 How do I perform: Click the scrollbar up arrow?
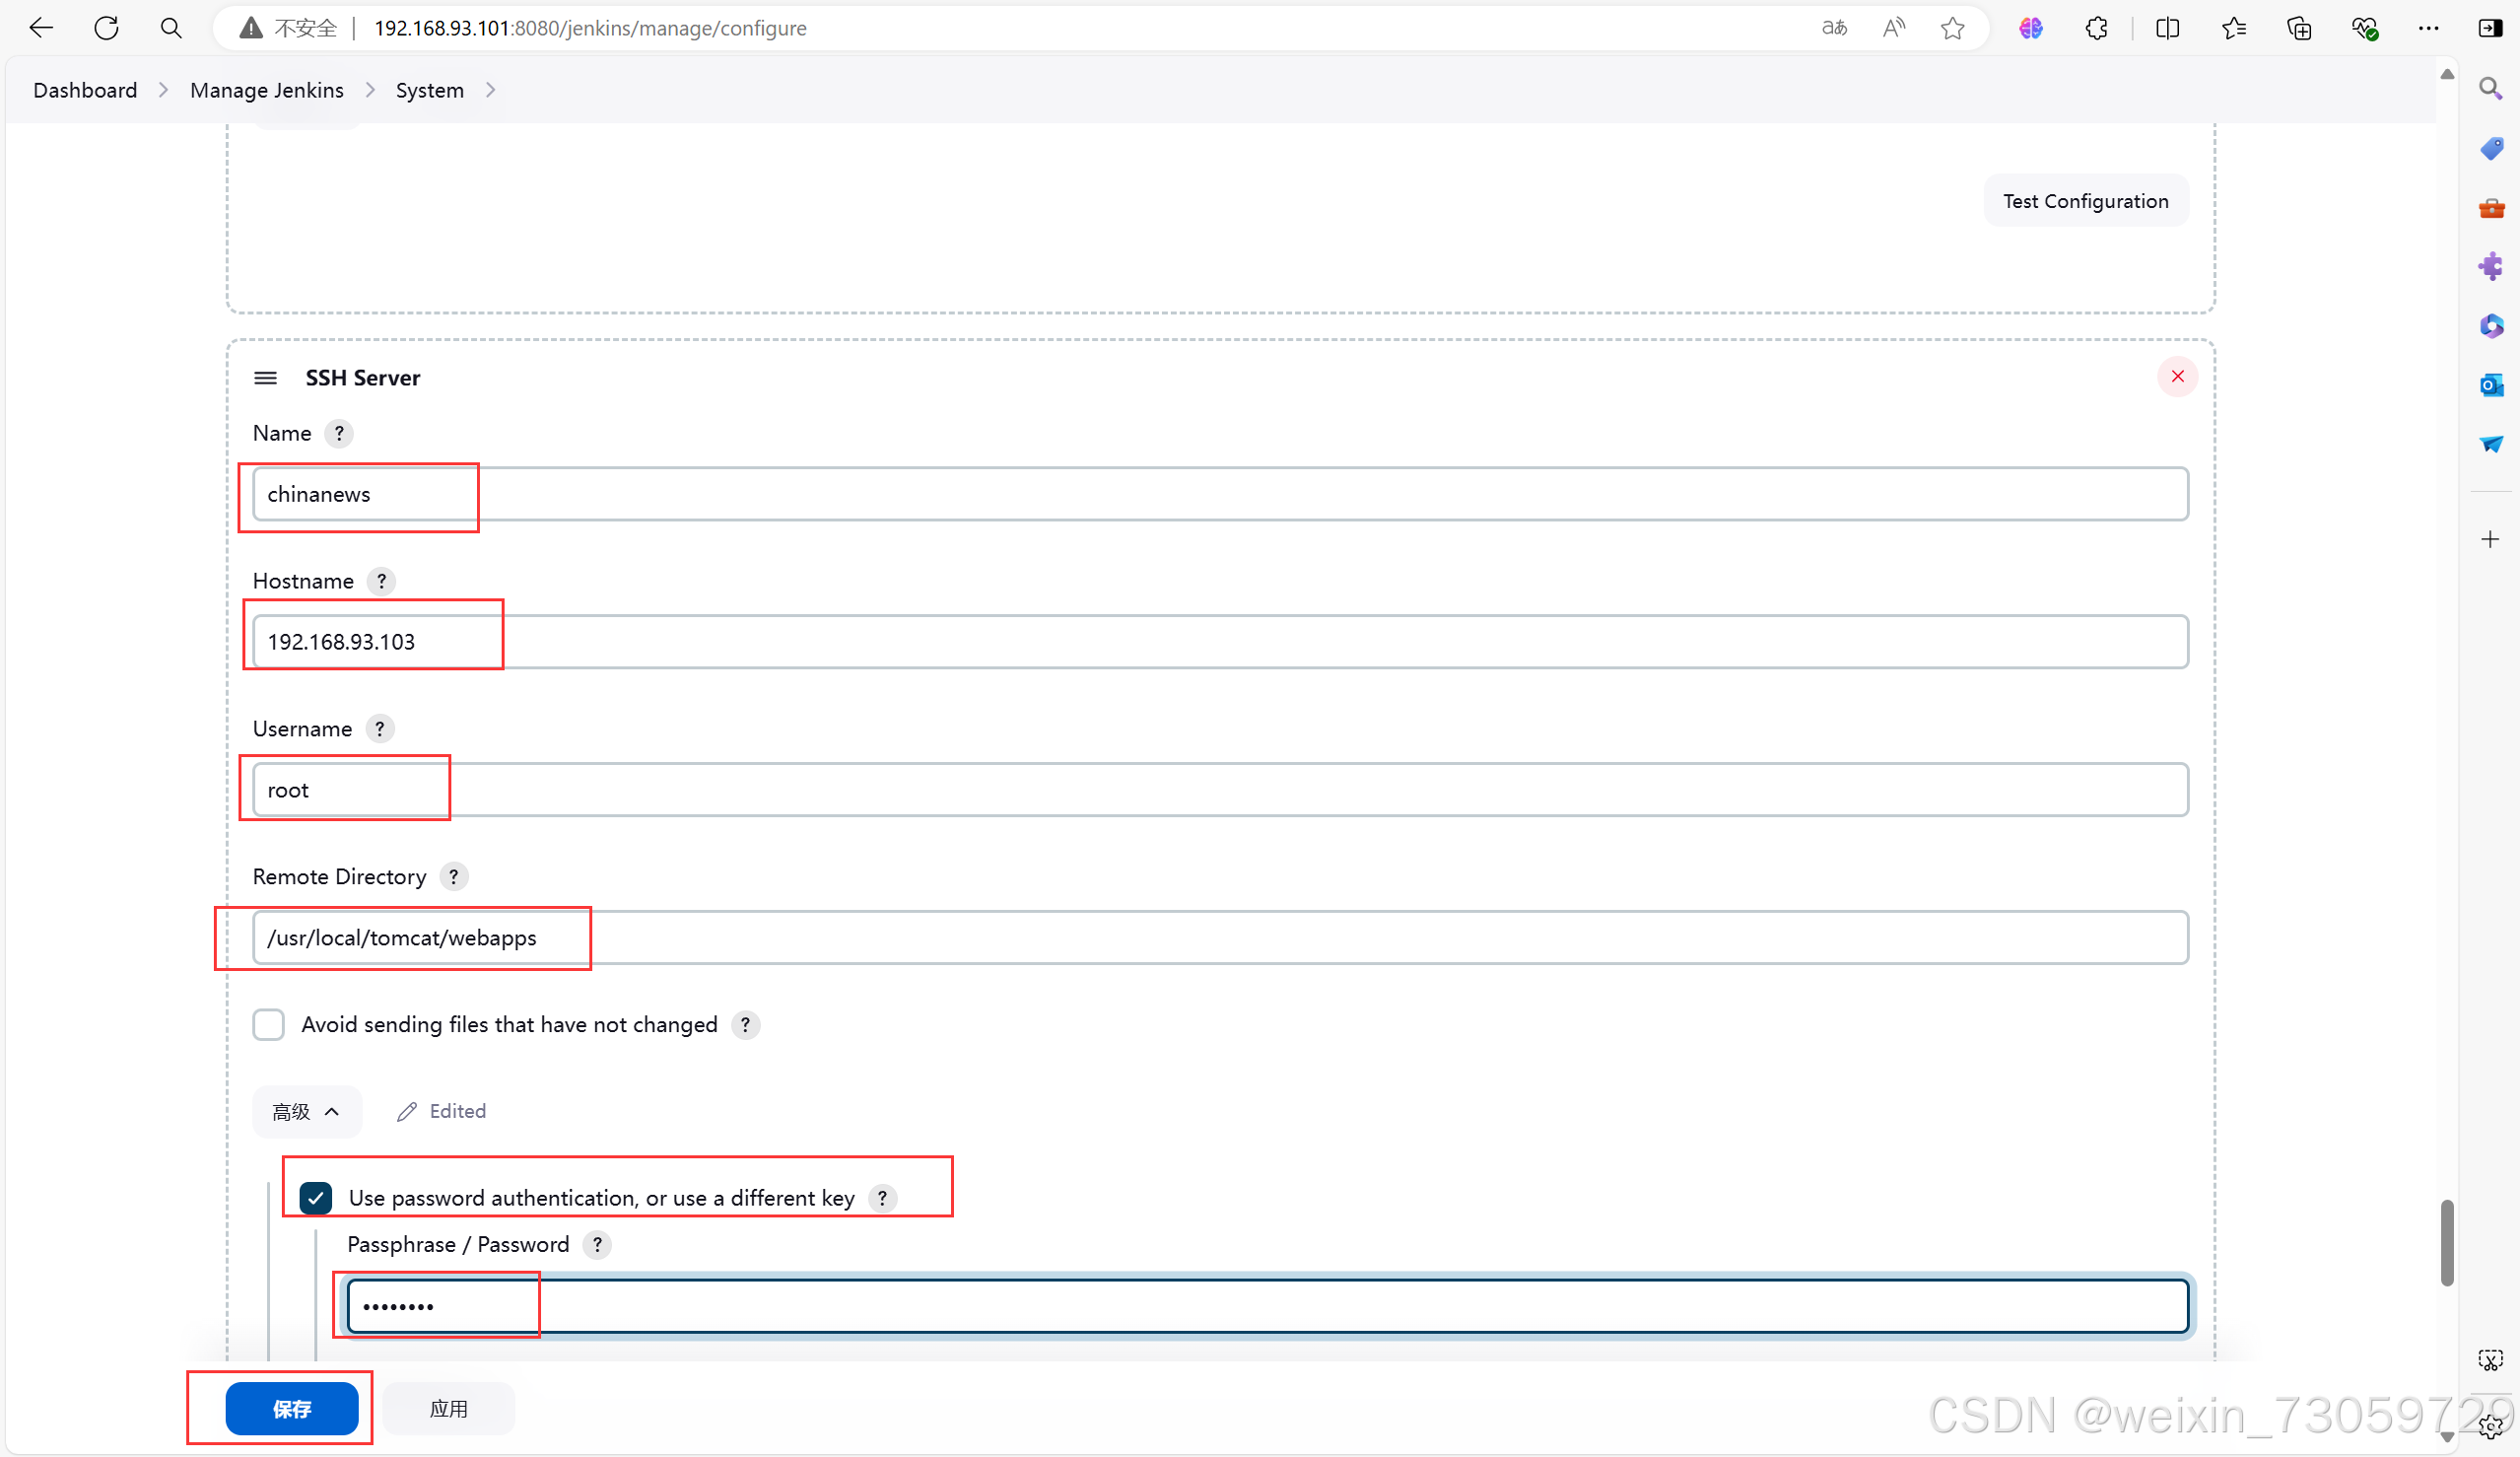click(x=2446, y=74)
